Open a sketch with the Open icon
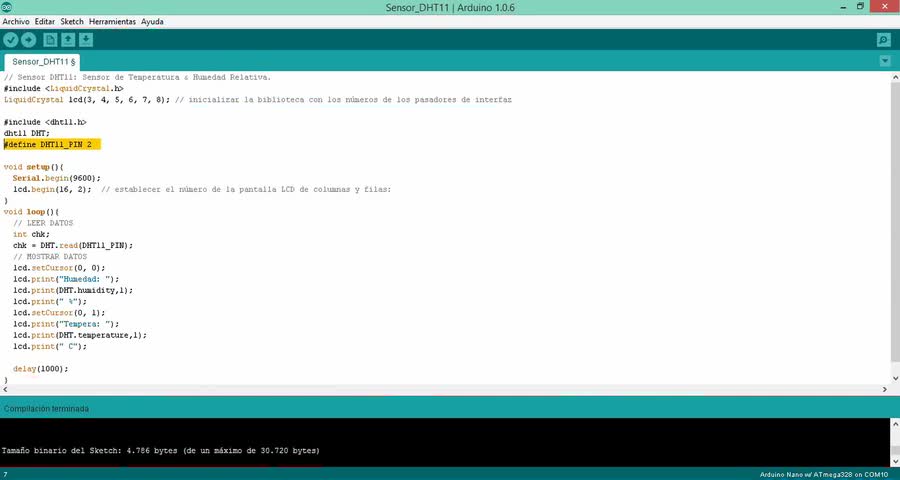This screenshot has width=900, height=480. pyautogui.click(x=68, y=40)
